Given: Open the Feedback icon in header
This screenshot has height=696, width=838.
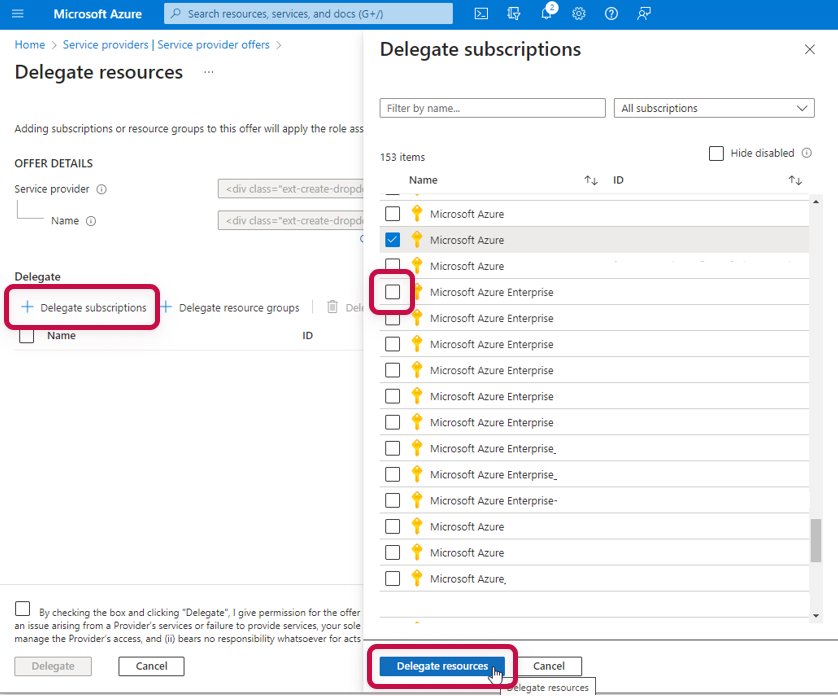Looking at the screenshot, I should click(x=644, y=14).
